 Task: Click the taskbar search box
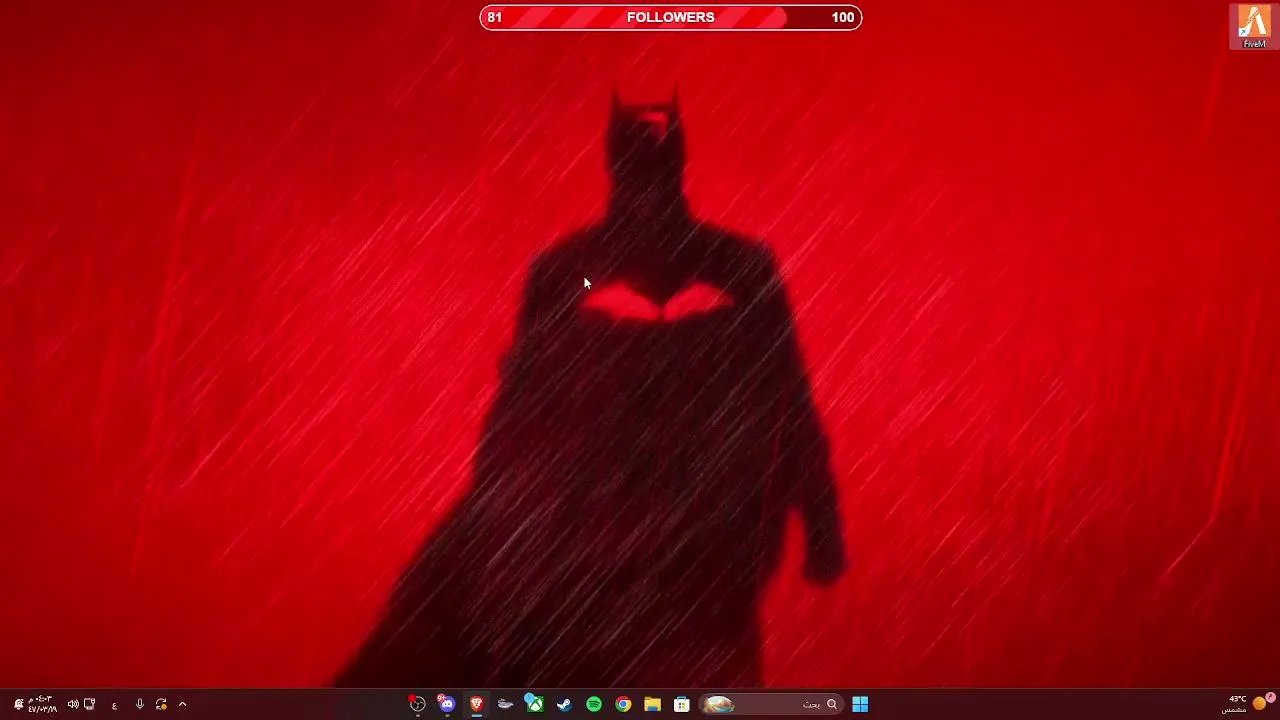(x=770, y=704)
